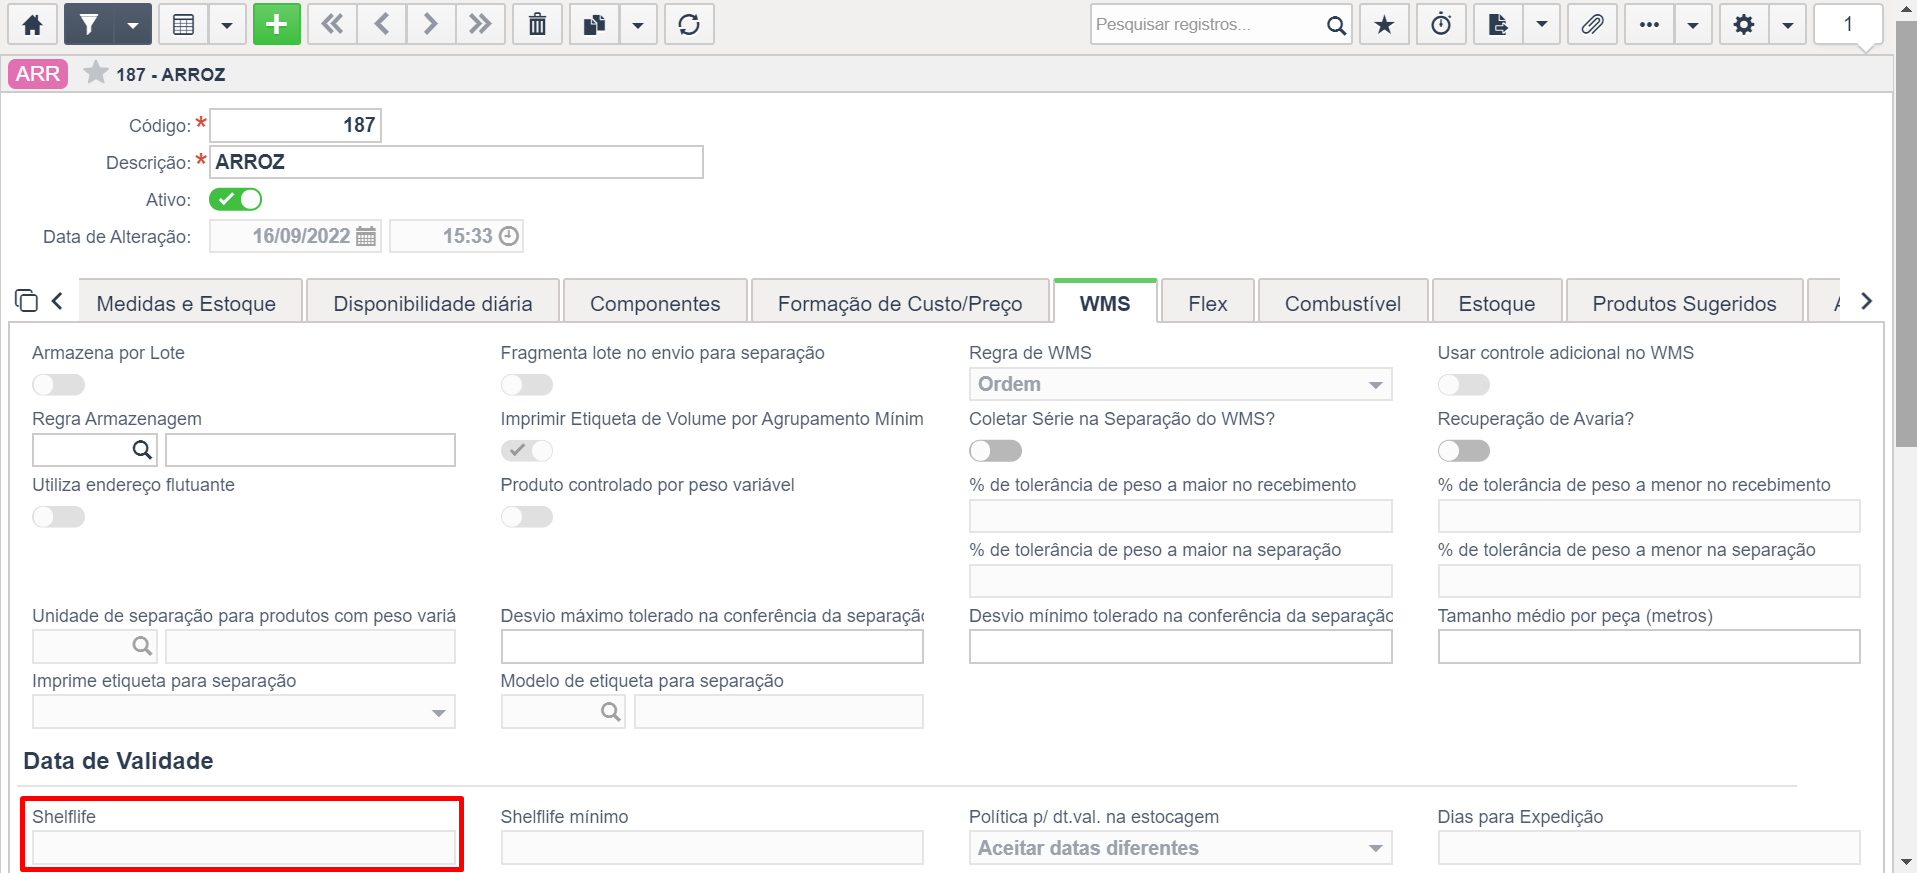The width and height of the screenshot is (1917, 873).
Task: Open Imprime etiqueta para separação dropdown
Action: pos(244,712)
